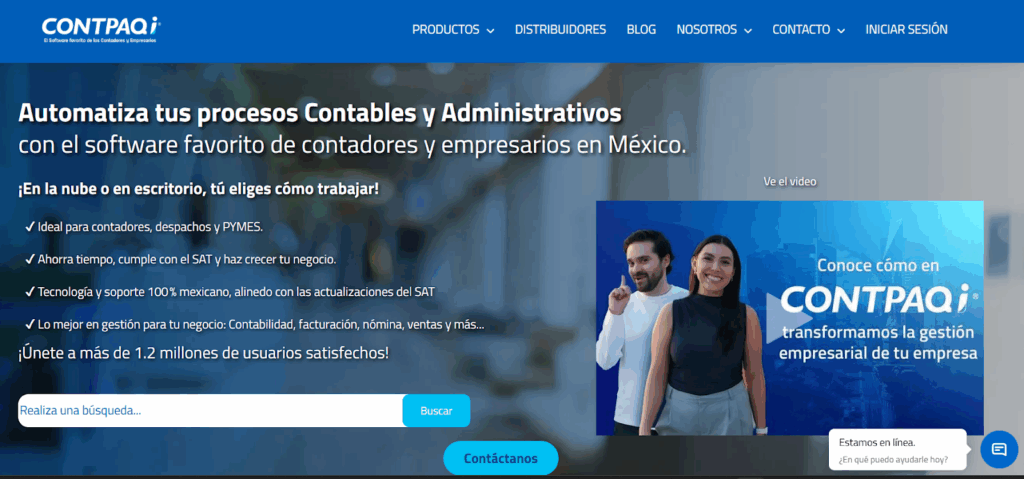Open the DISTRIBUIDORES menu item
The height and width of the screenshot is (479, 1024).
pos(560,29)
